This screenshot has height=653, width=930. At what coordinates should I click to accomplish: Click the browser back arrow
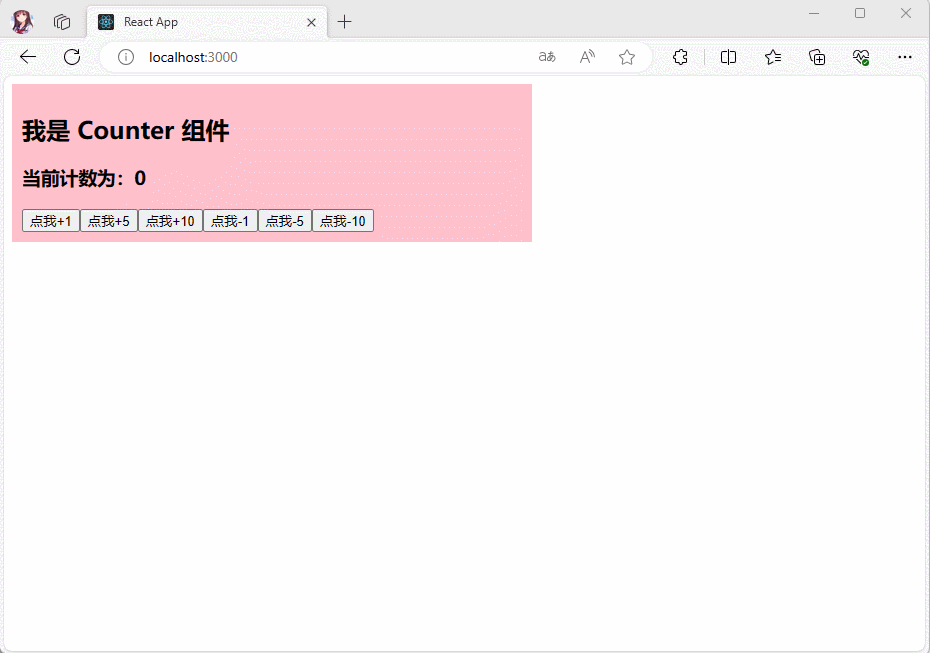[28, 57]
